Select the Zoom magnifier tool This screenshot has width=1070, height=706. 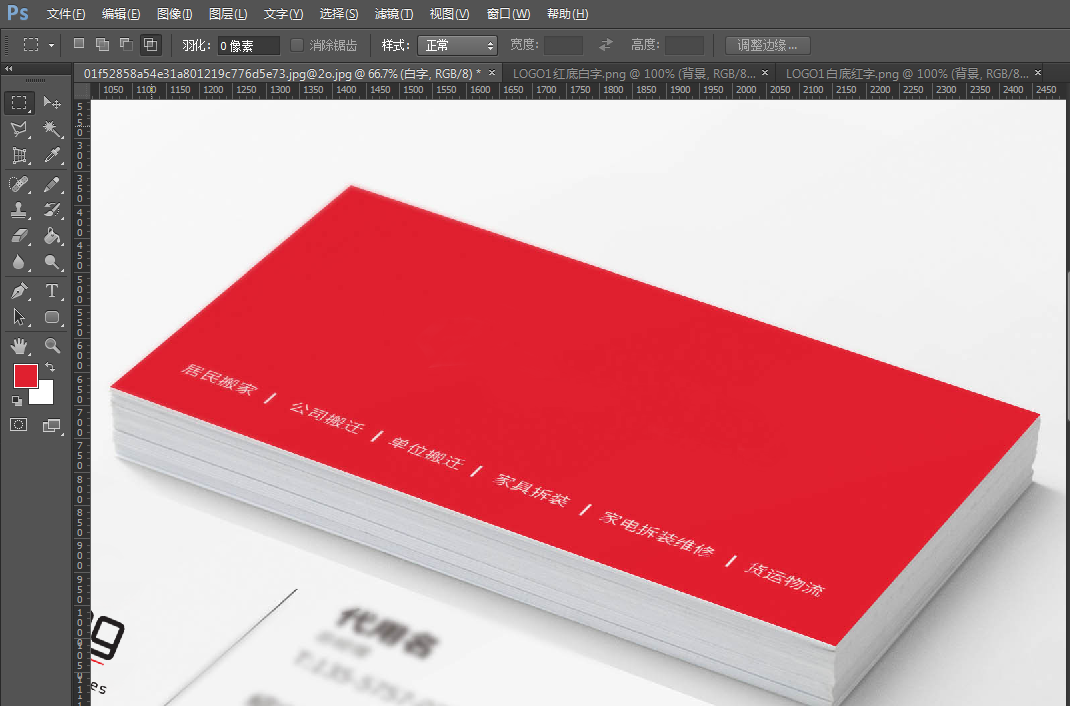point(52,346)
